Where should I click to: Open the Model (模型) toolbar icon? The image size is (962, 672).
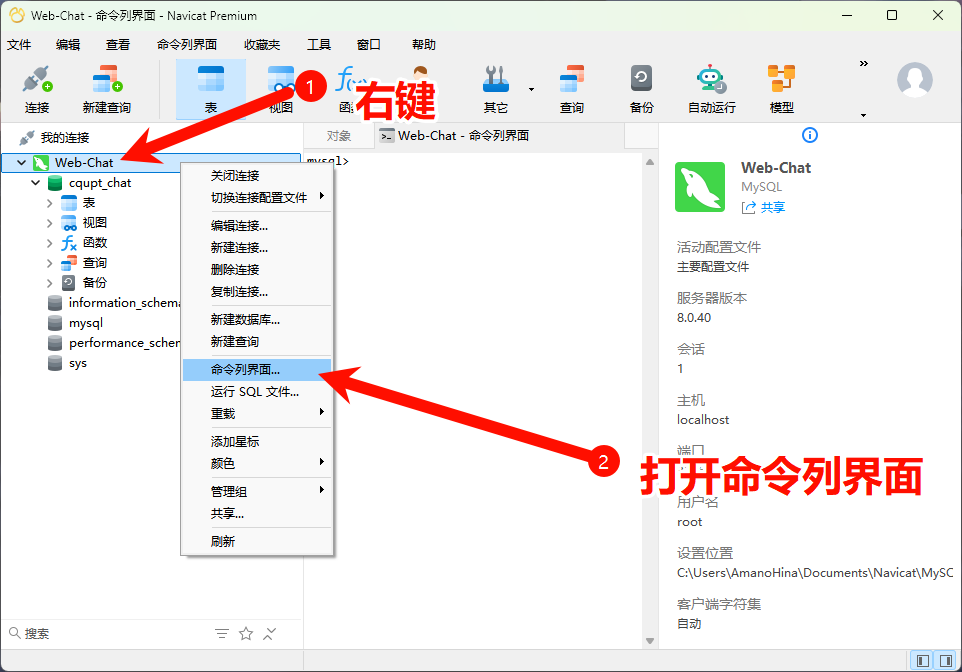782,89
